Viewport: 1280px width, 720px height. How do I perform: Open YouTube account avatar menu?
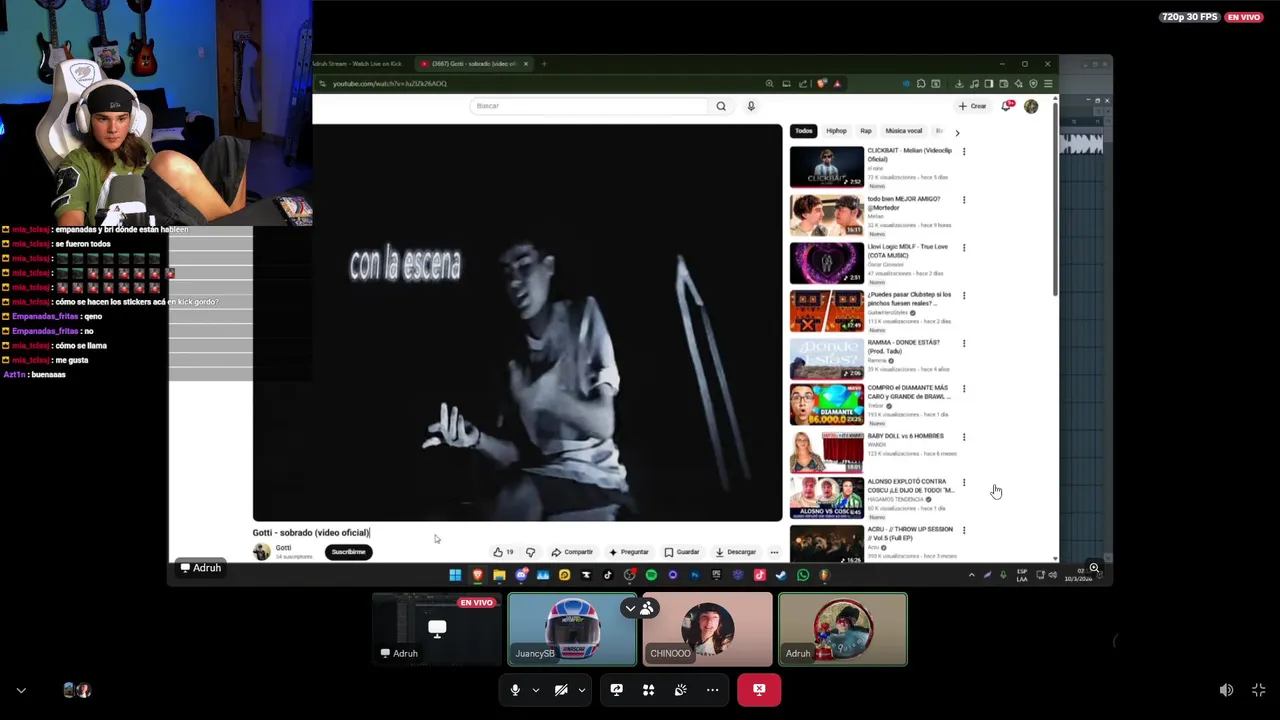coord(1031,106)
